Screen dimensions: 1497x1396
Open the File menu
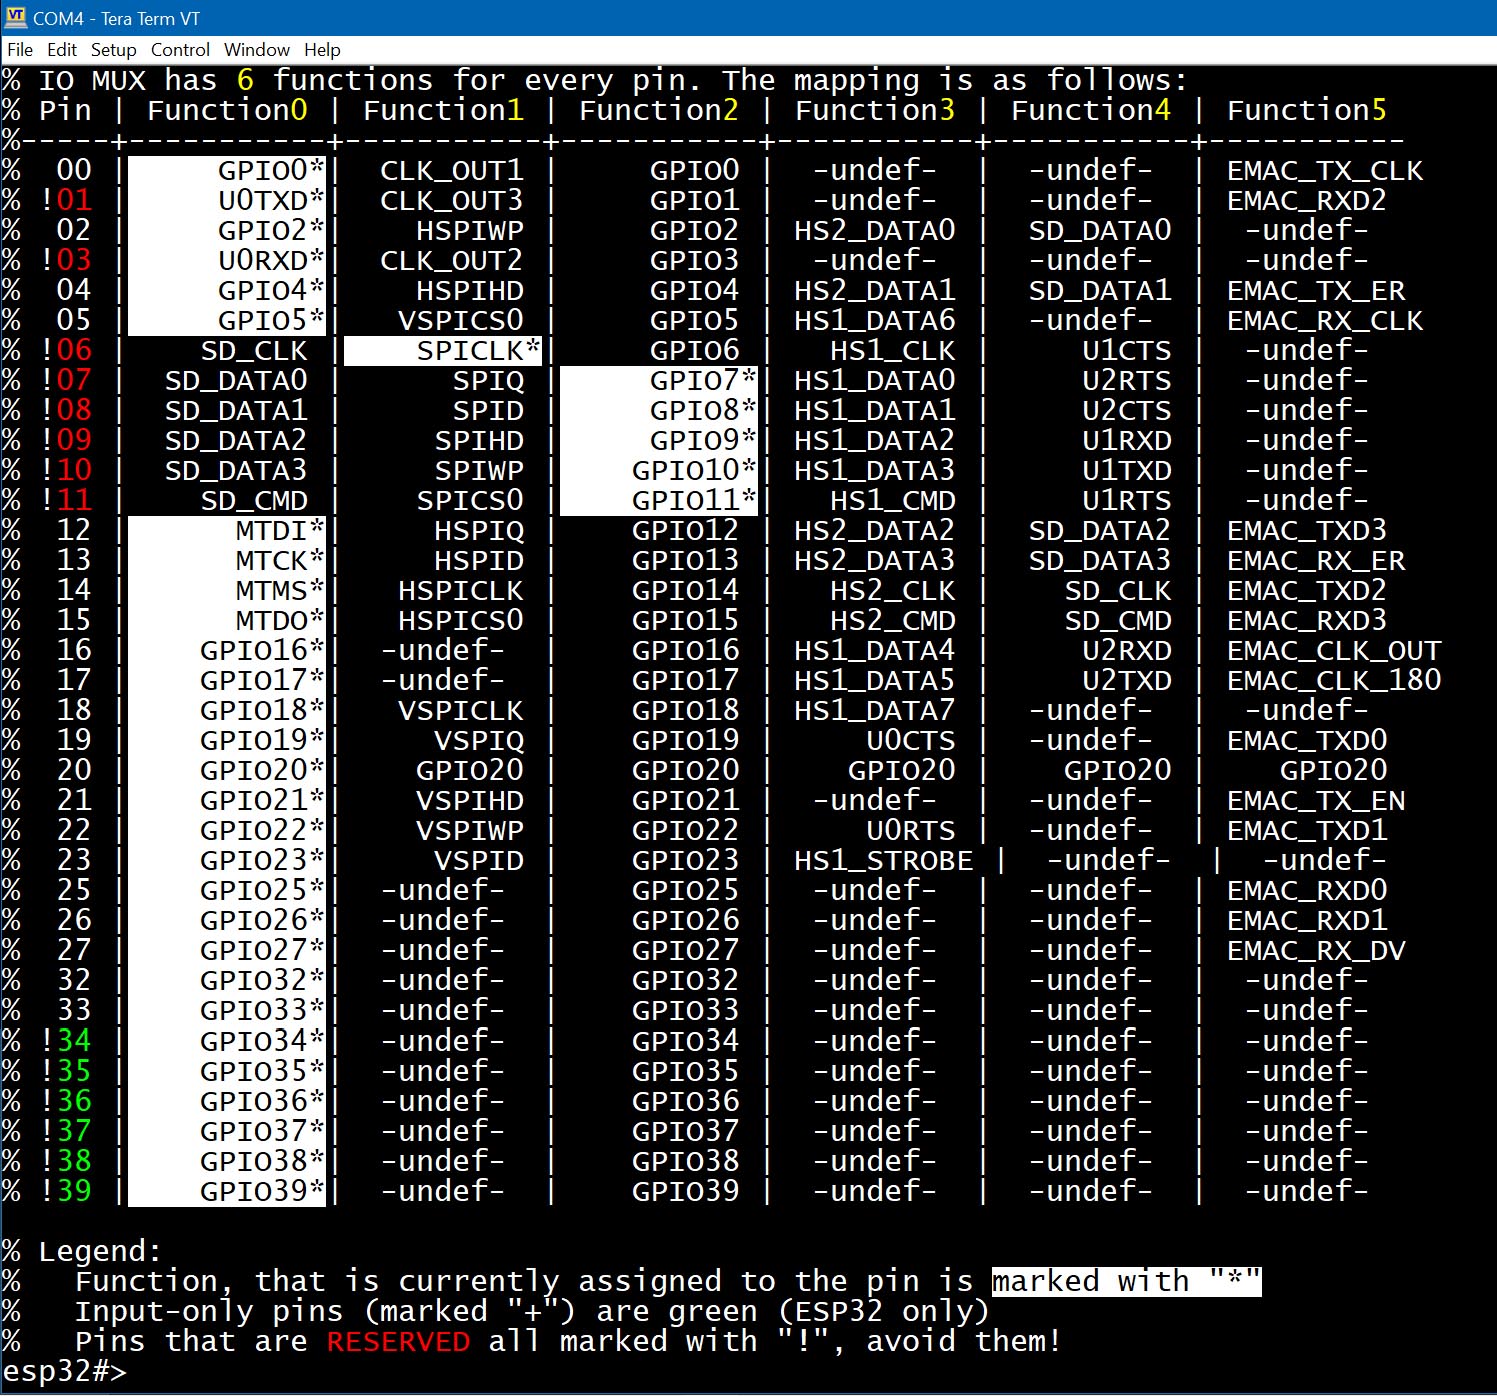(20, 50)
